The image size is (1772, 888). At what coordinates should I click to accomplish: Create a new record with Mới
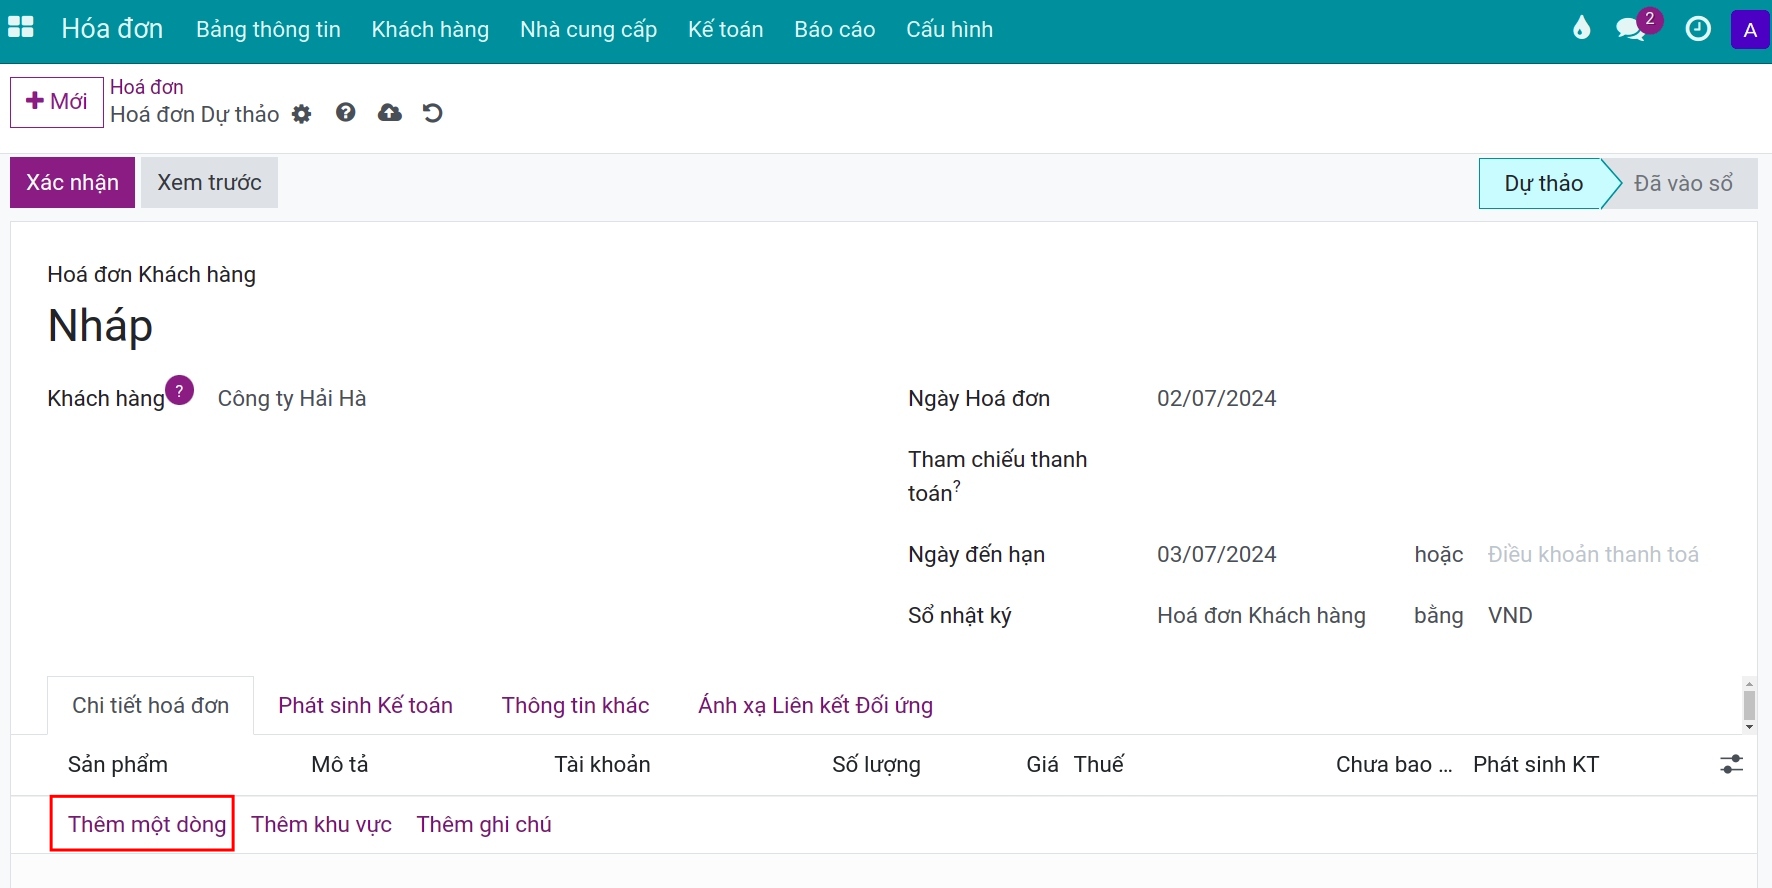pyautogui.click(x=57, y=102)
